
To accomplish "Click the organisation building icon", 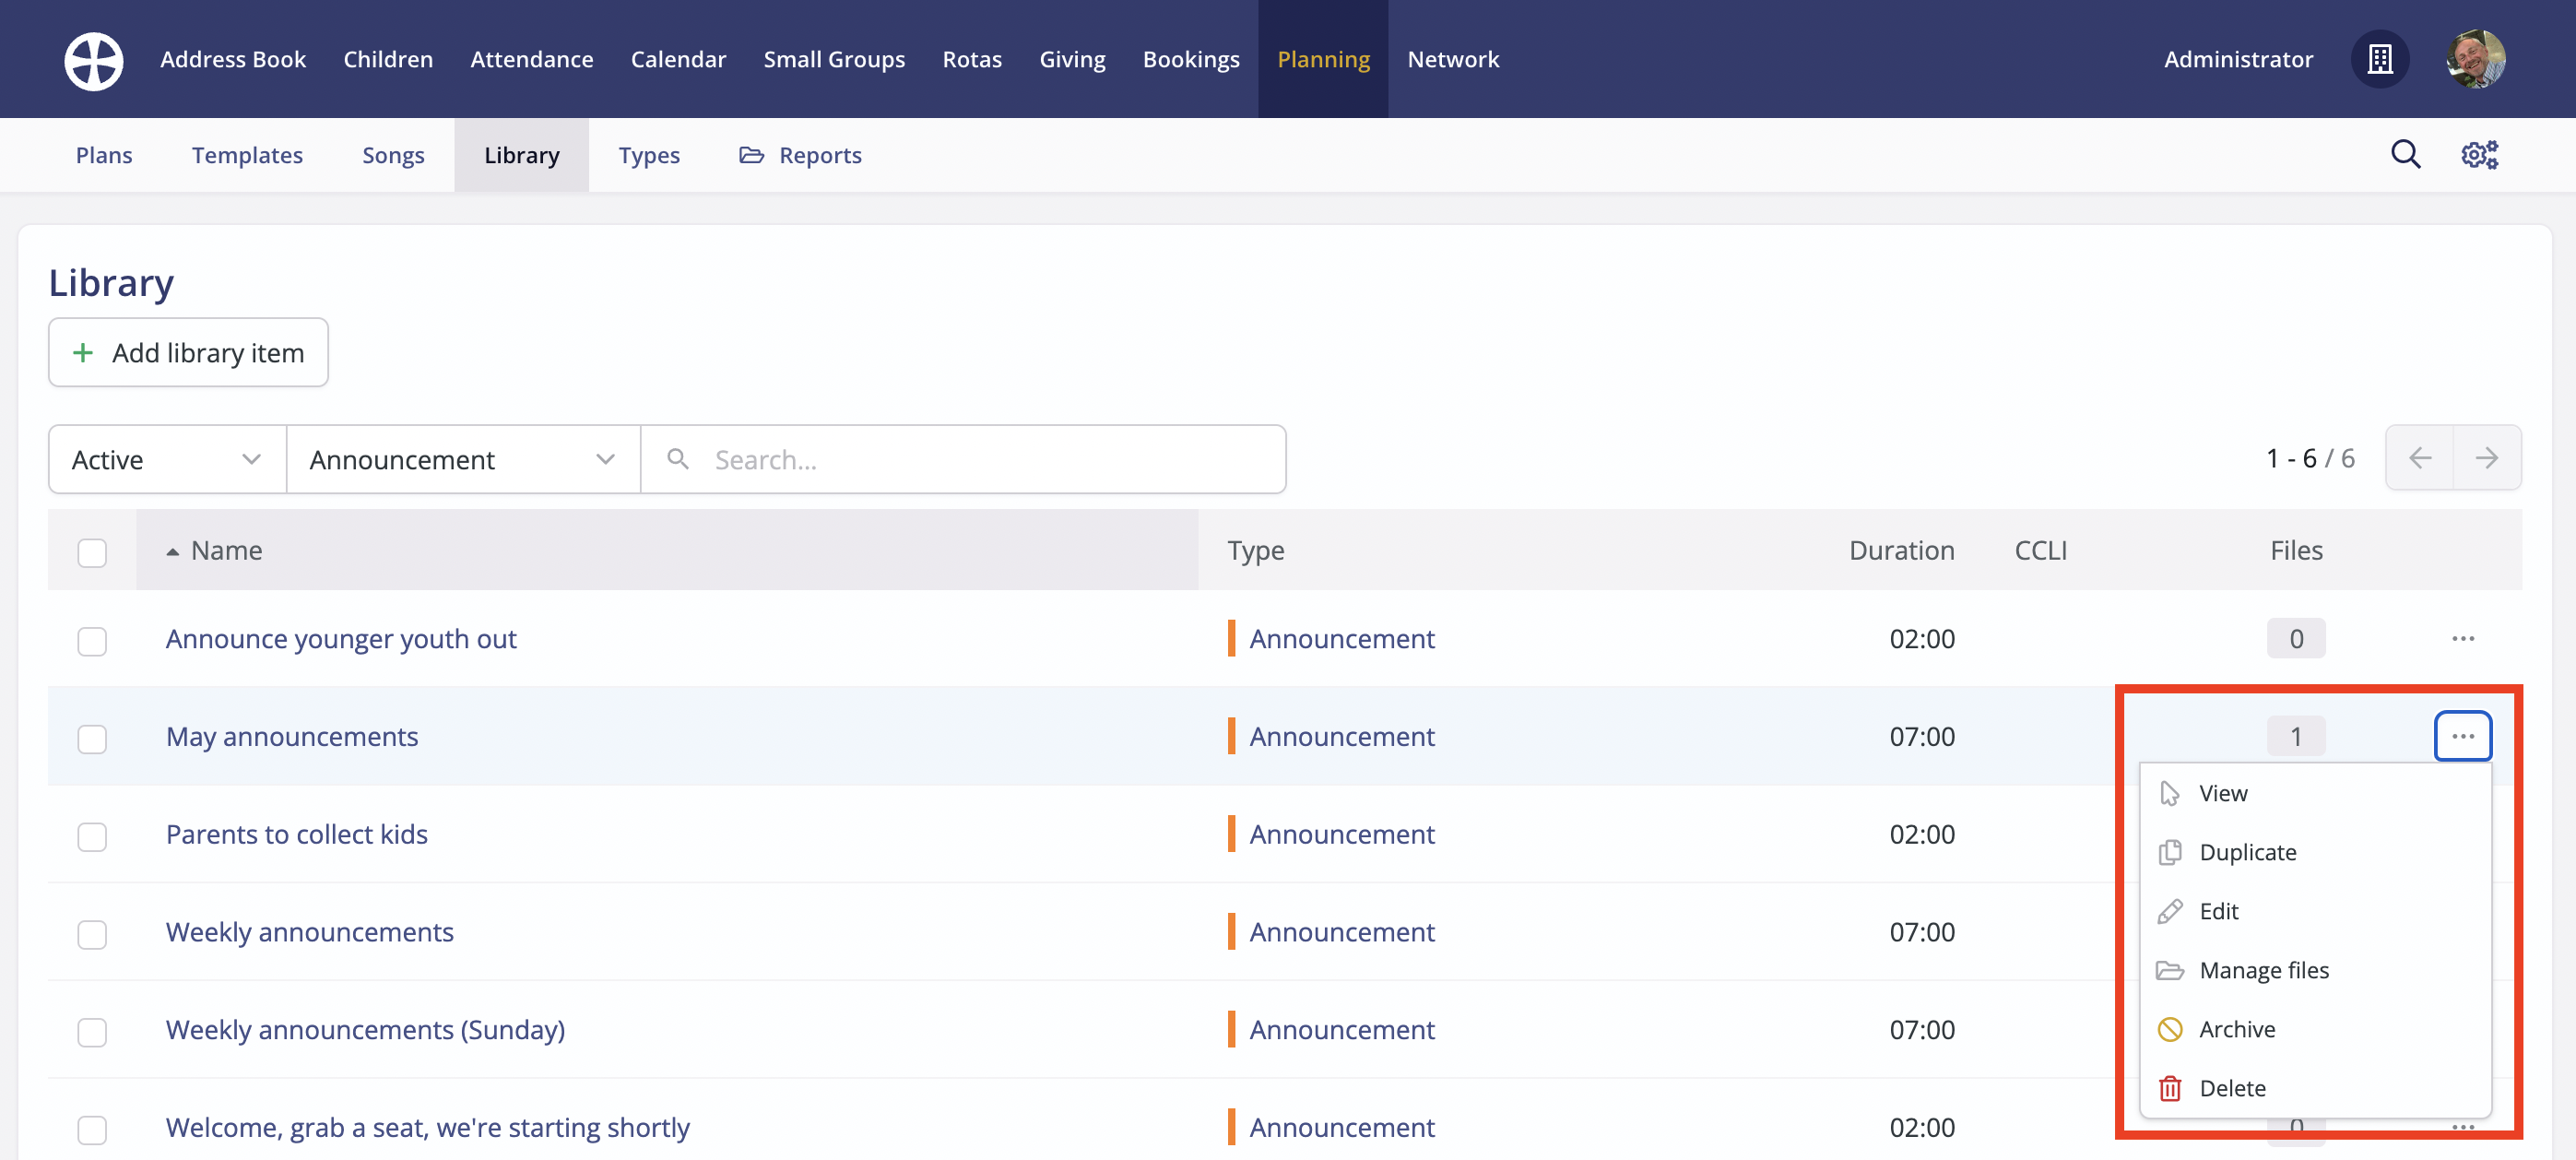I will (2380, 60).
